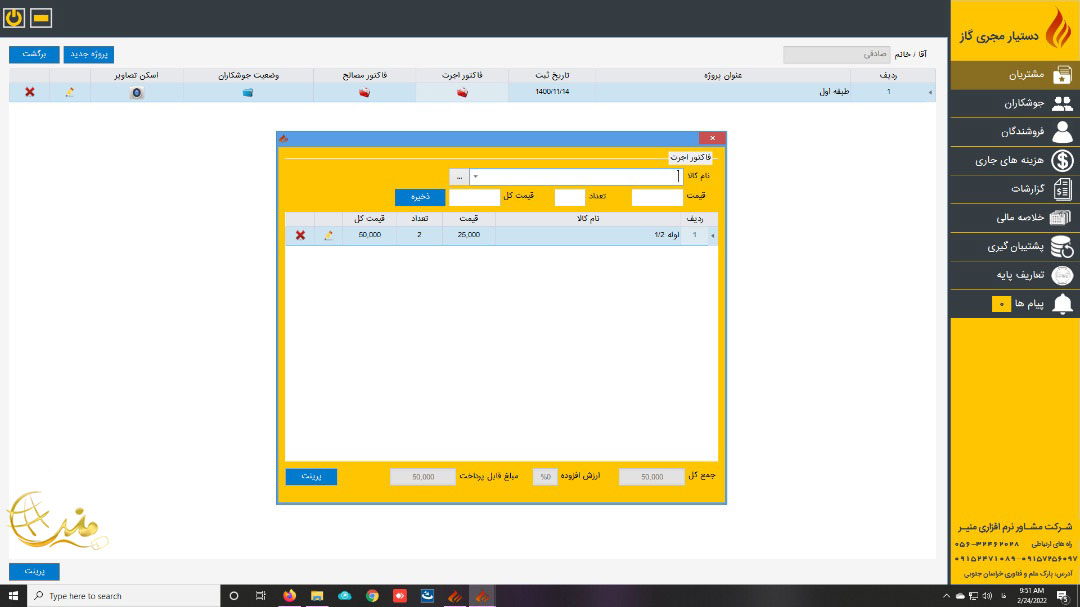The width and height of the screenshot is (1080, 607).
Task: Open the wage invoice (فاکتور اجرت) icon in project row
Action: pos(462,92)
